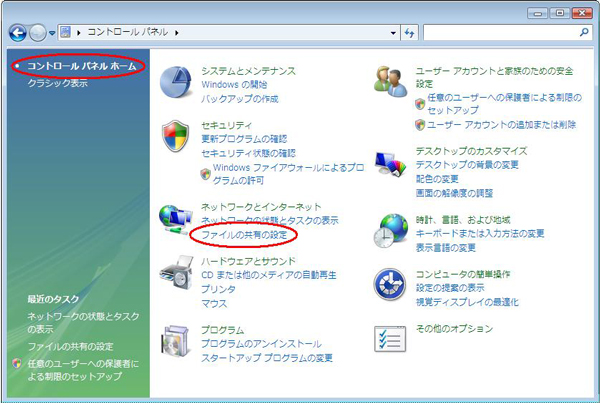600x403 pixels.
Task: Click the search input field
Action: point(501,33)
